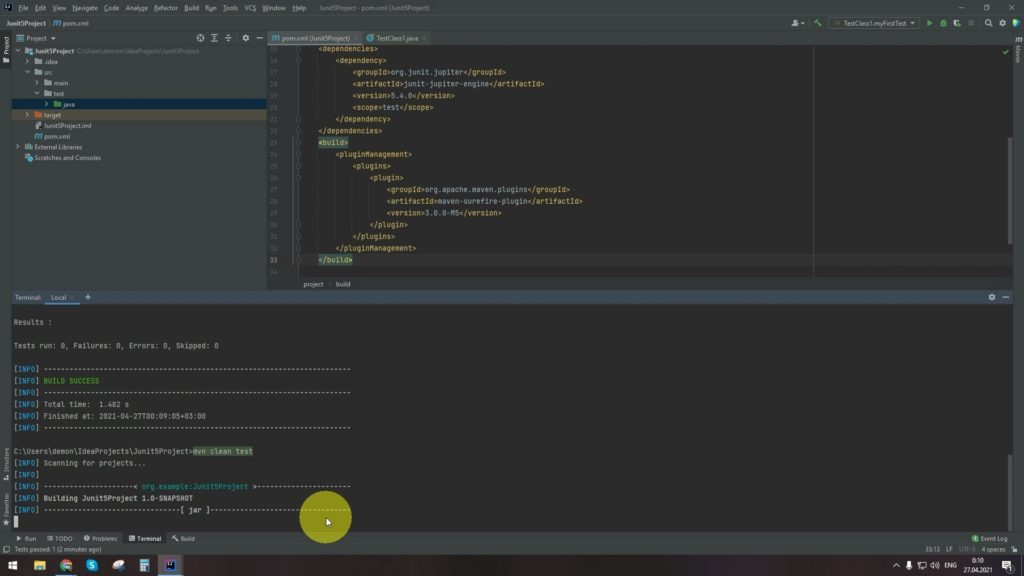This screenshot has width=1024, height=576.
Task: Collapse the Junit5Project root node
Action: pos(18,51)
